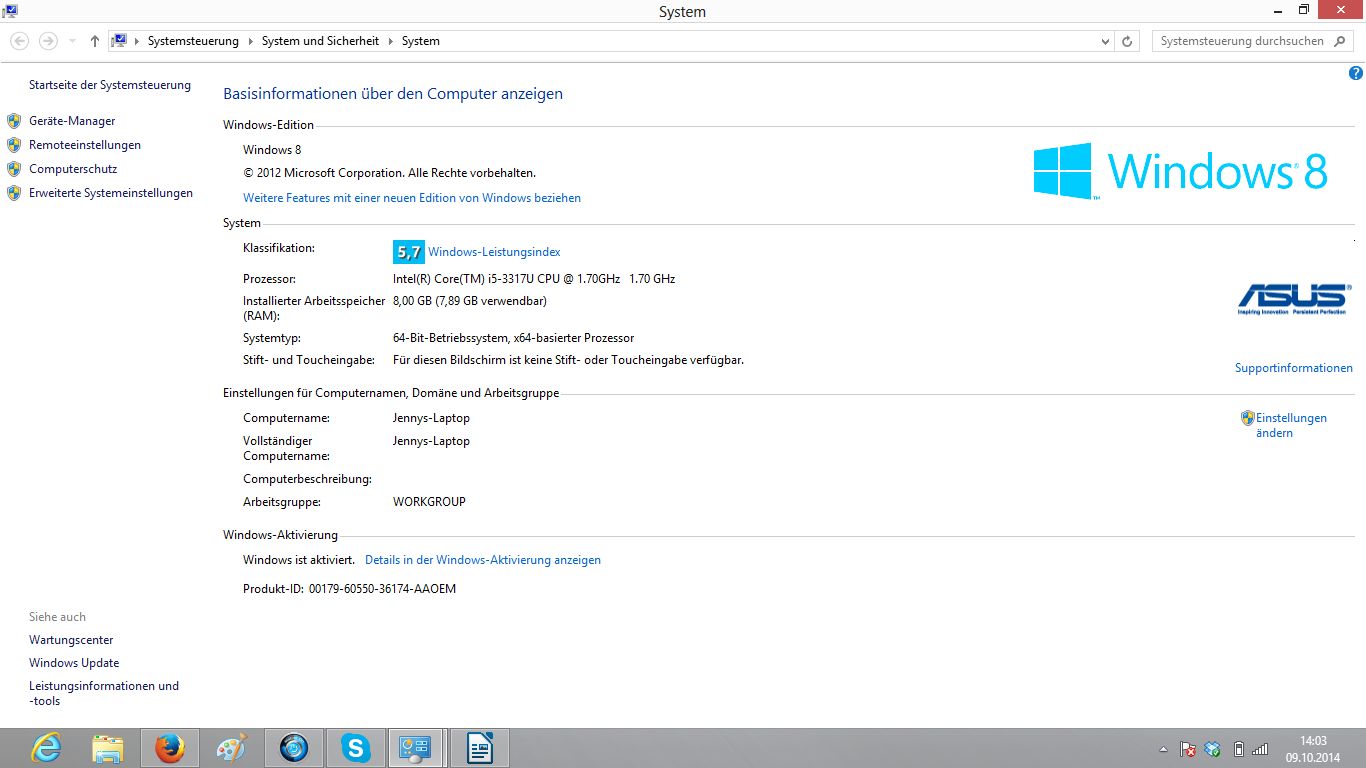Open Leistungsinformationen und -tools link

(104, 693)
